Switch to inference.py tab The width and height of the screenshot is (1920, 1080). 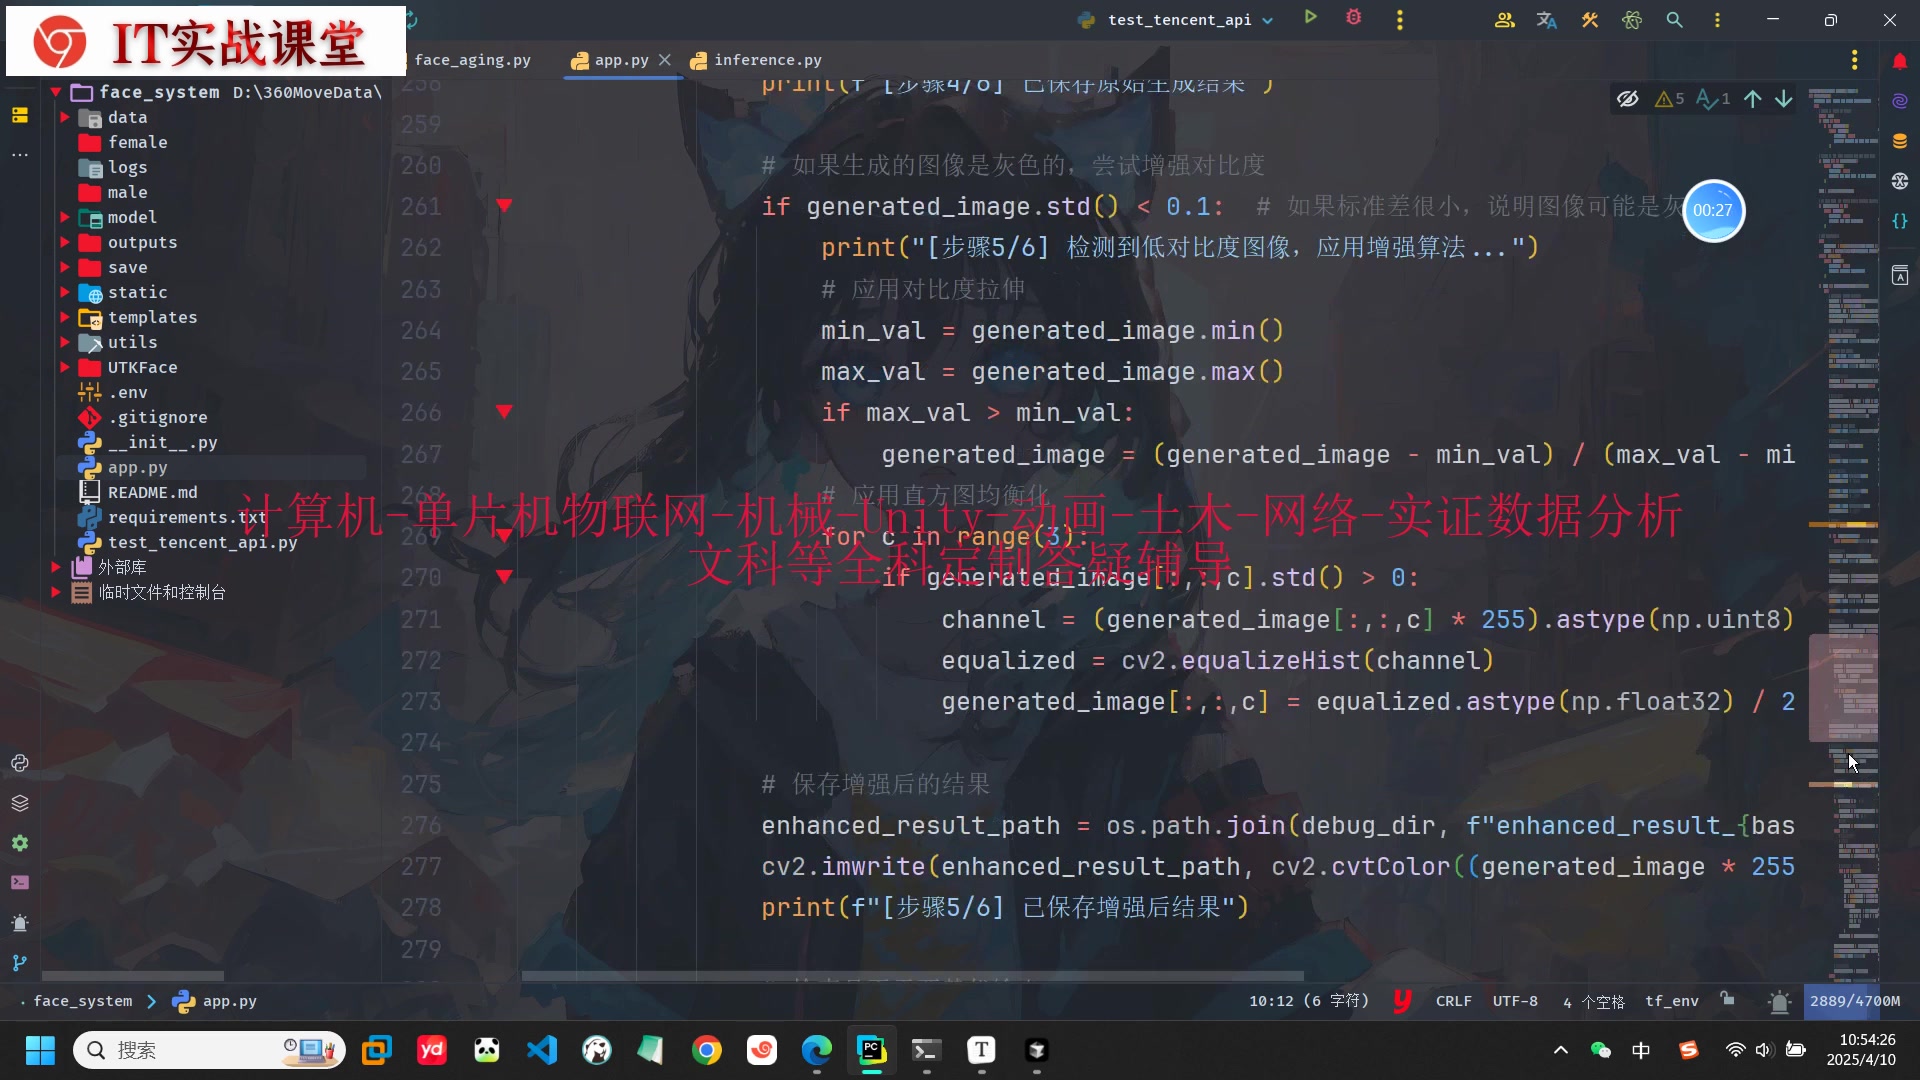click(767, 60)
